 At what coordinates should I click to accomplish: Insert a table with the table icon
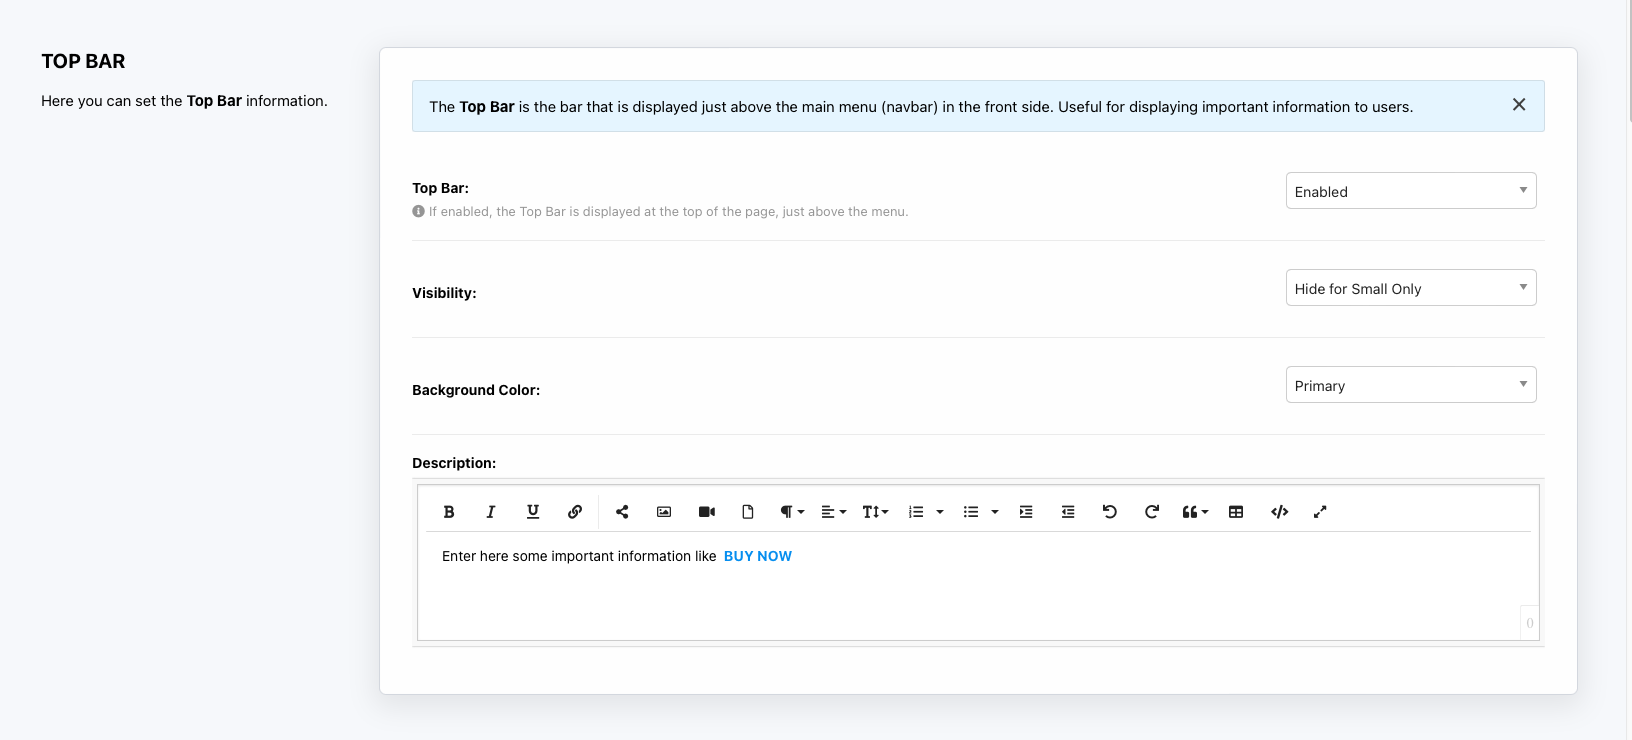(x=1236, y=512)
